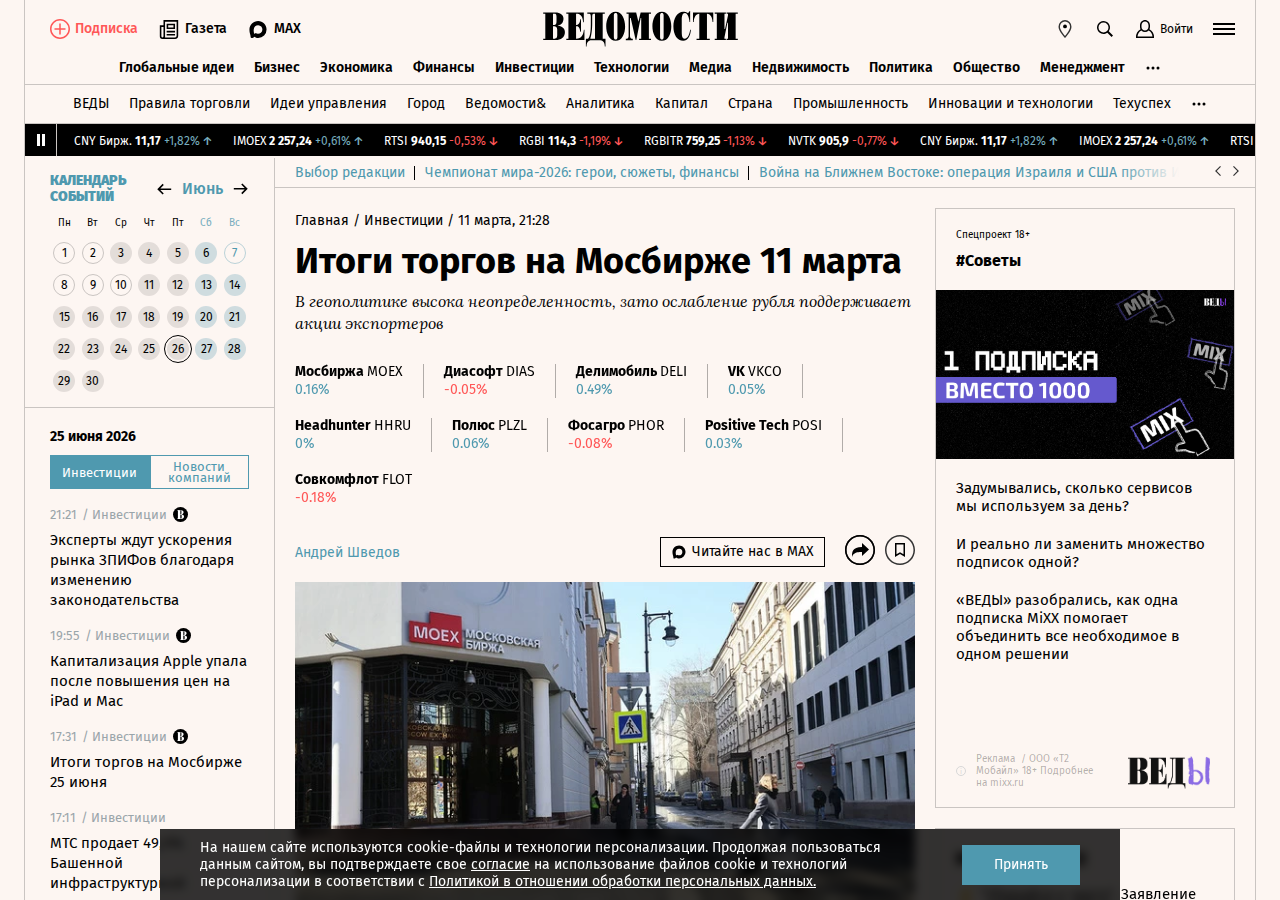
Task: Click the ВЕДЫ logo in ad block
Action: [x=1169, y=771]
